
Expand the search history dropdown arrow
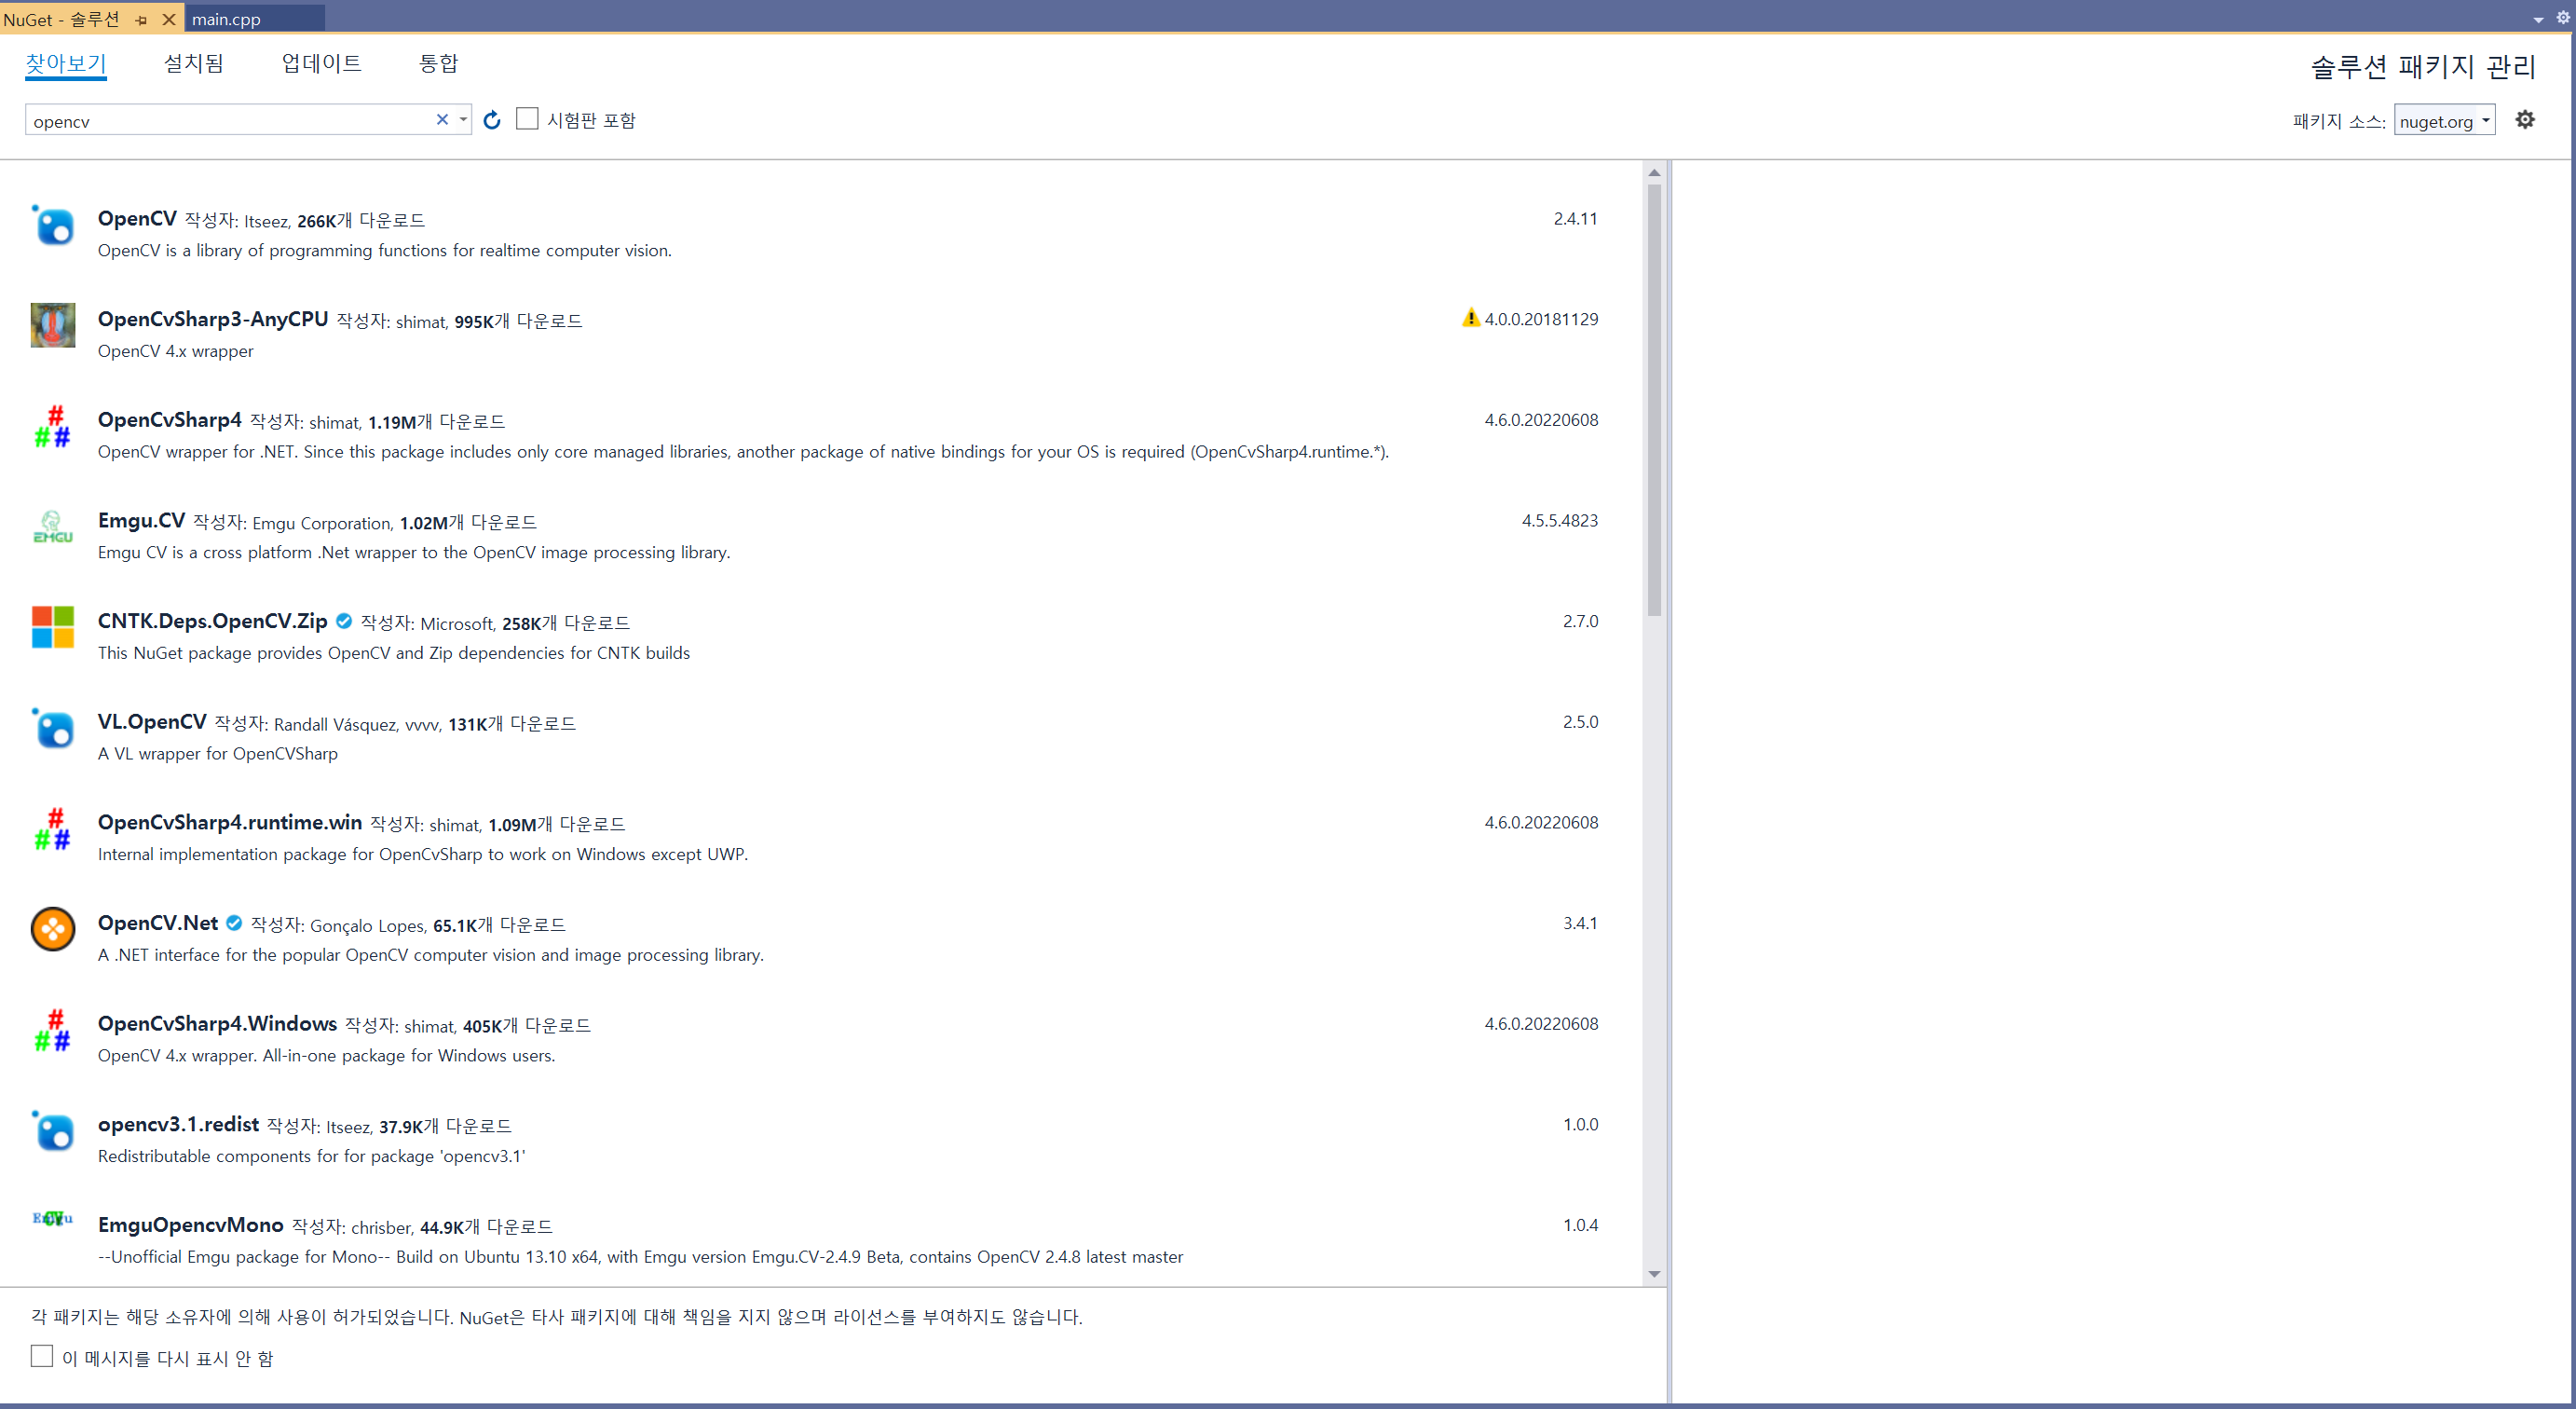[x=463, y=120]
